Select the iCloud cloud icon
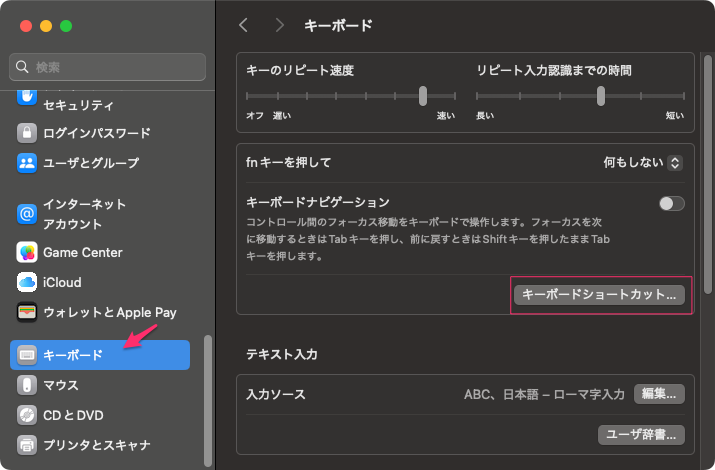 27,283
